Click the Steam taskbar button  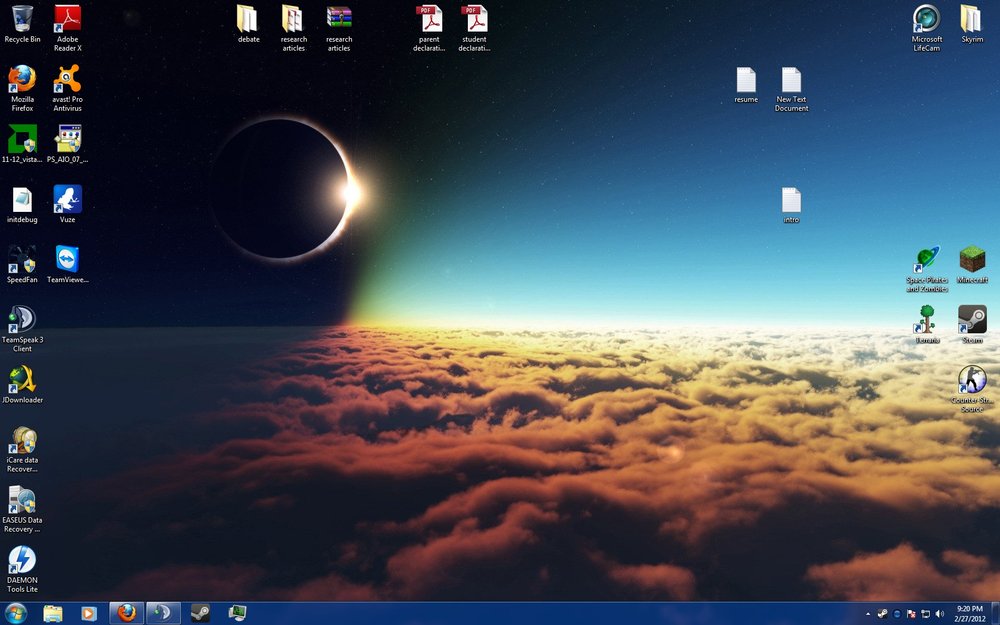200,614
